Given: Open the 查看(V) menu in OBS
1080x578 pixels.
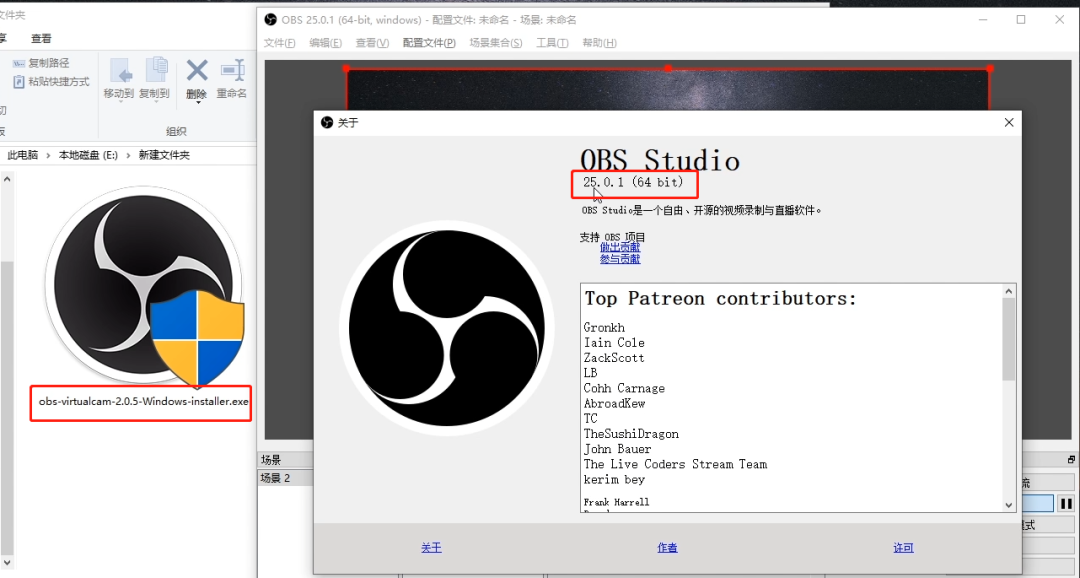Looking at the screenshot, I should coord(372,43).
